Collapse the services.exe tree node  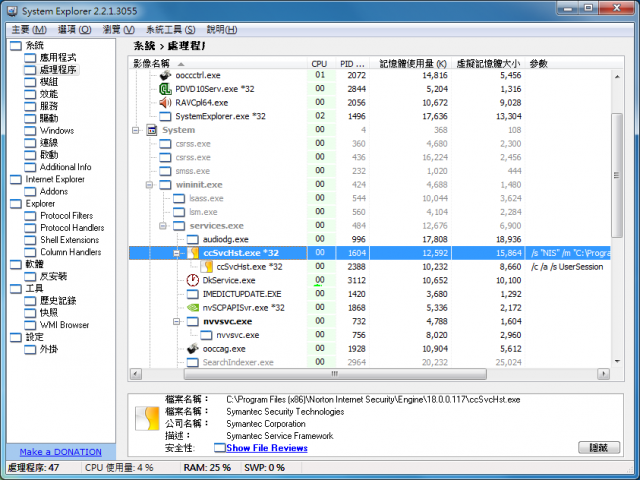click(x=163, y=226)
